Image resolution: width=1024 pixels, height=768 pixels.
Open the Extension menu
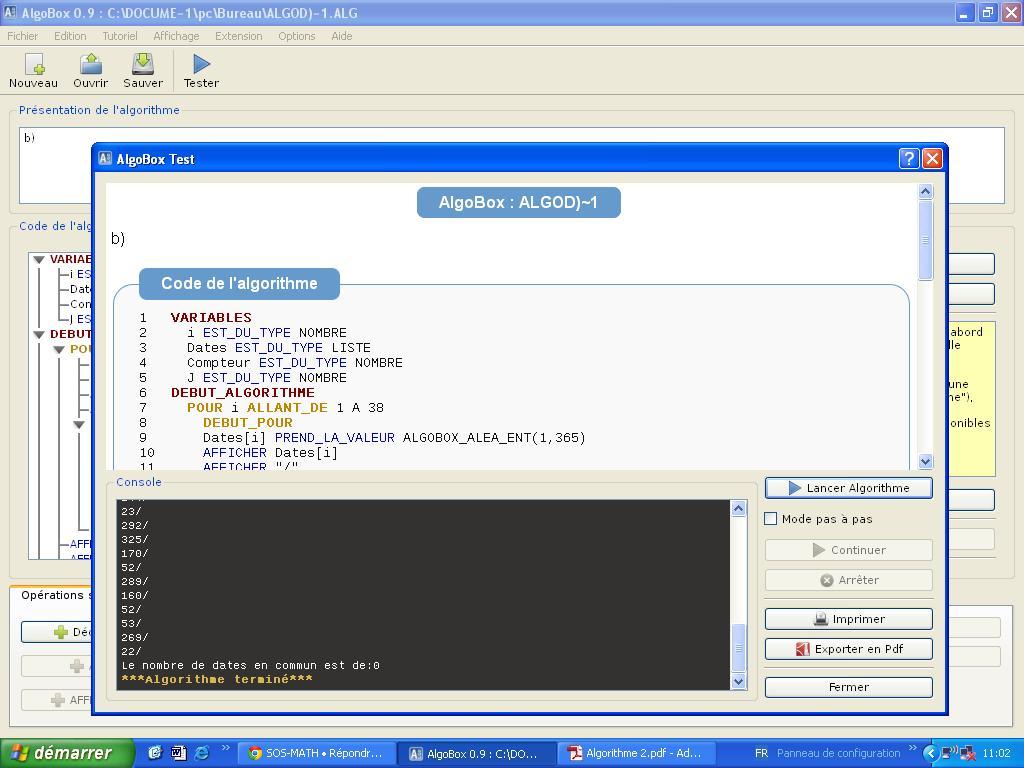click(x=238, y=36)
